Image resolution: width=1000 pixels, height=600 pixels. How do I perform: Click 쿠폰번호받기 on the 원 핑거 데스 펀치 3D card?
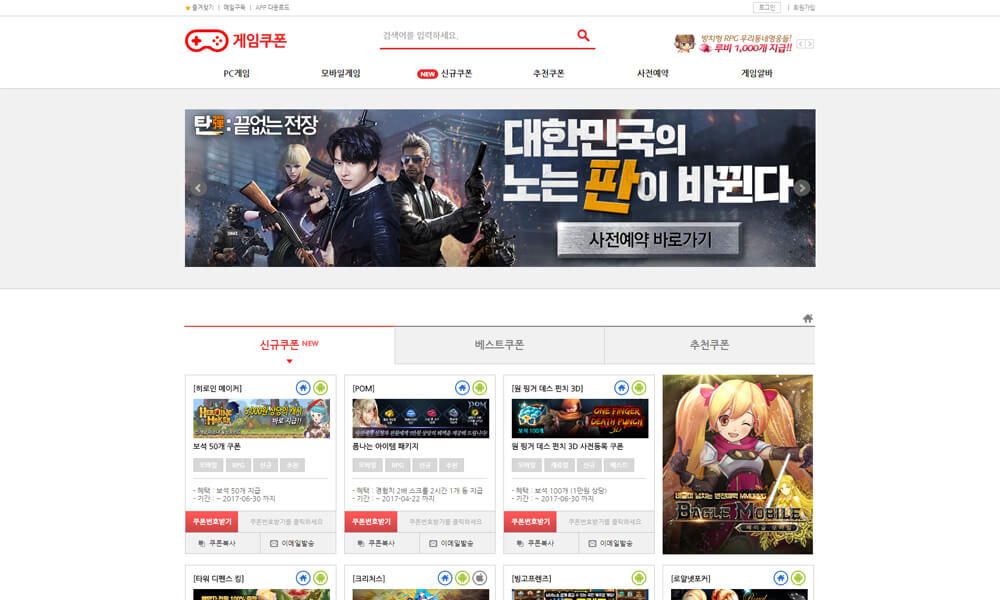[530, 522]
